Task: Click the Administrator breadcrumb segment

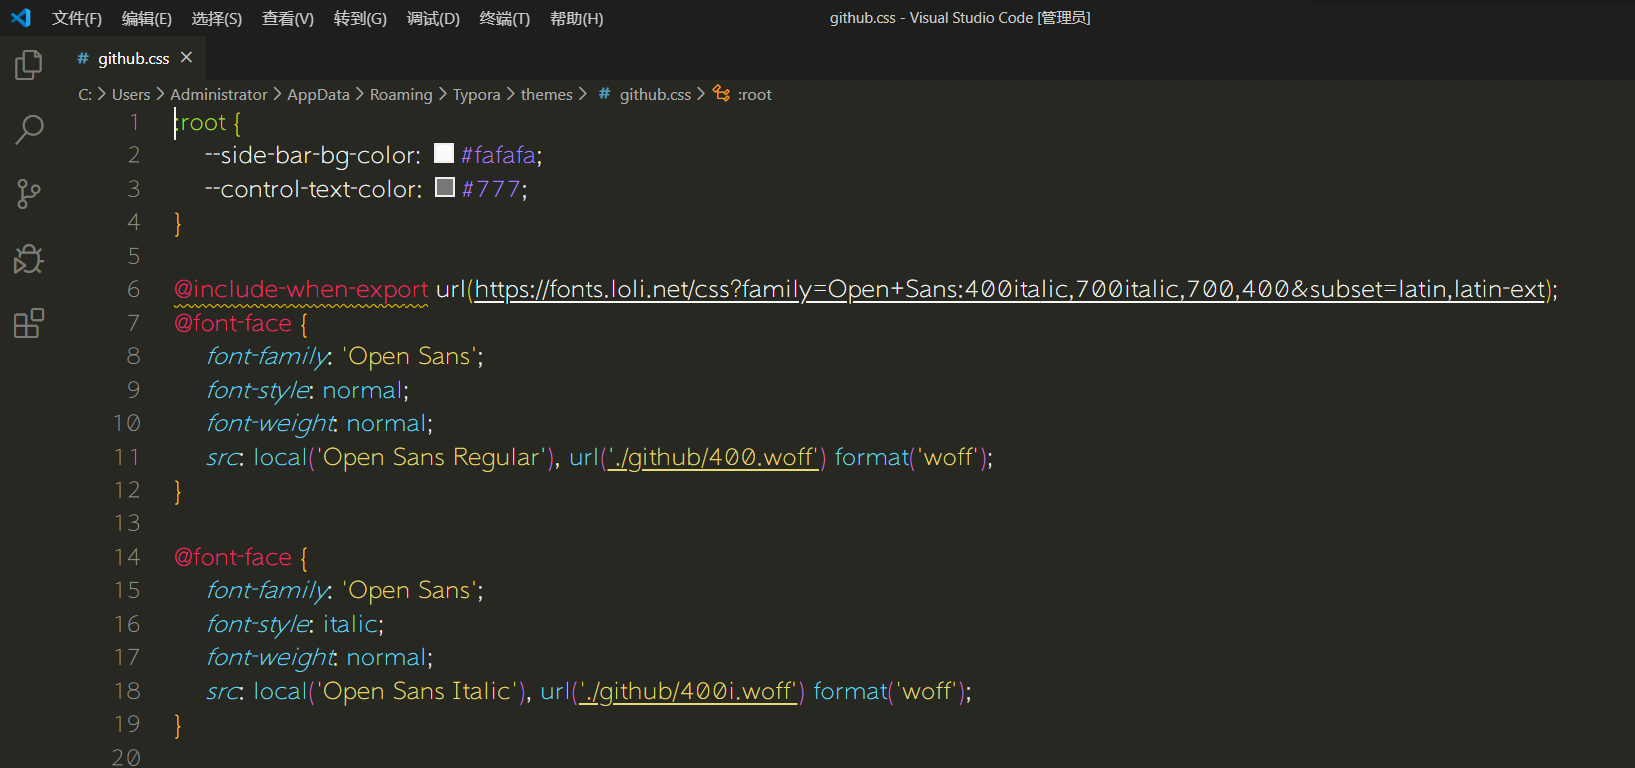Action: click(x=219, y=94)
